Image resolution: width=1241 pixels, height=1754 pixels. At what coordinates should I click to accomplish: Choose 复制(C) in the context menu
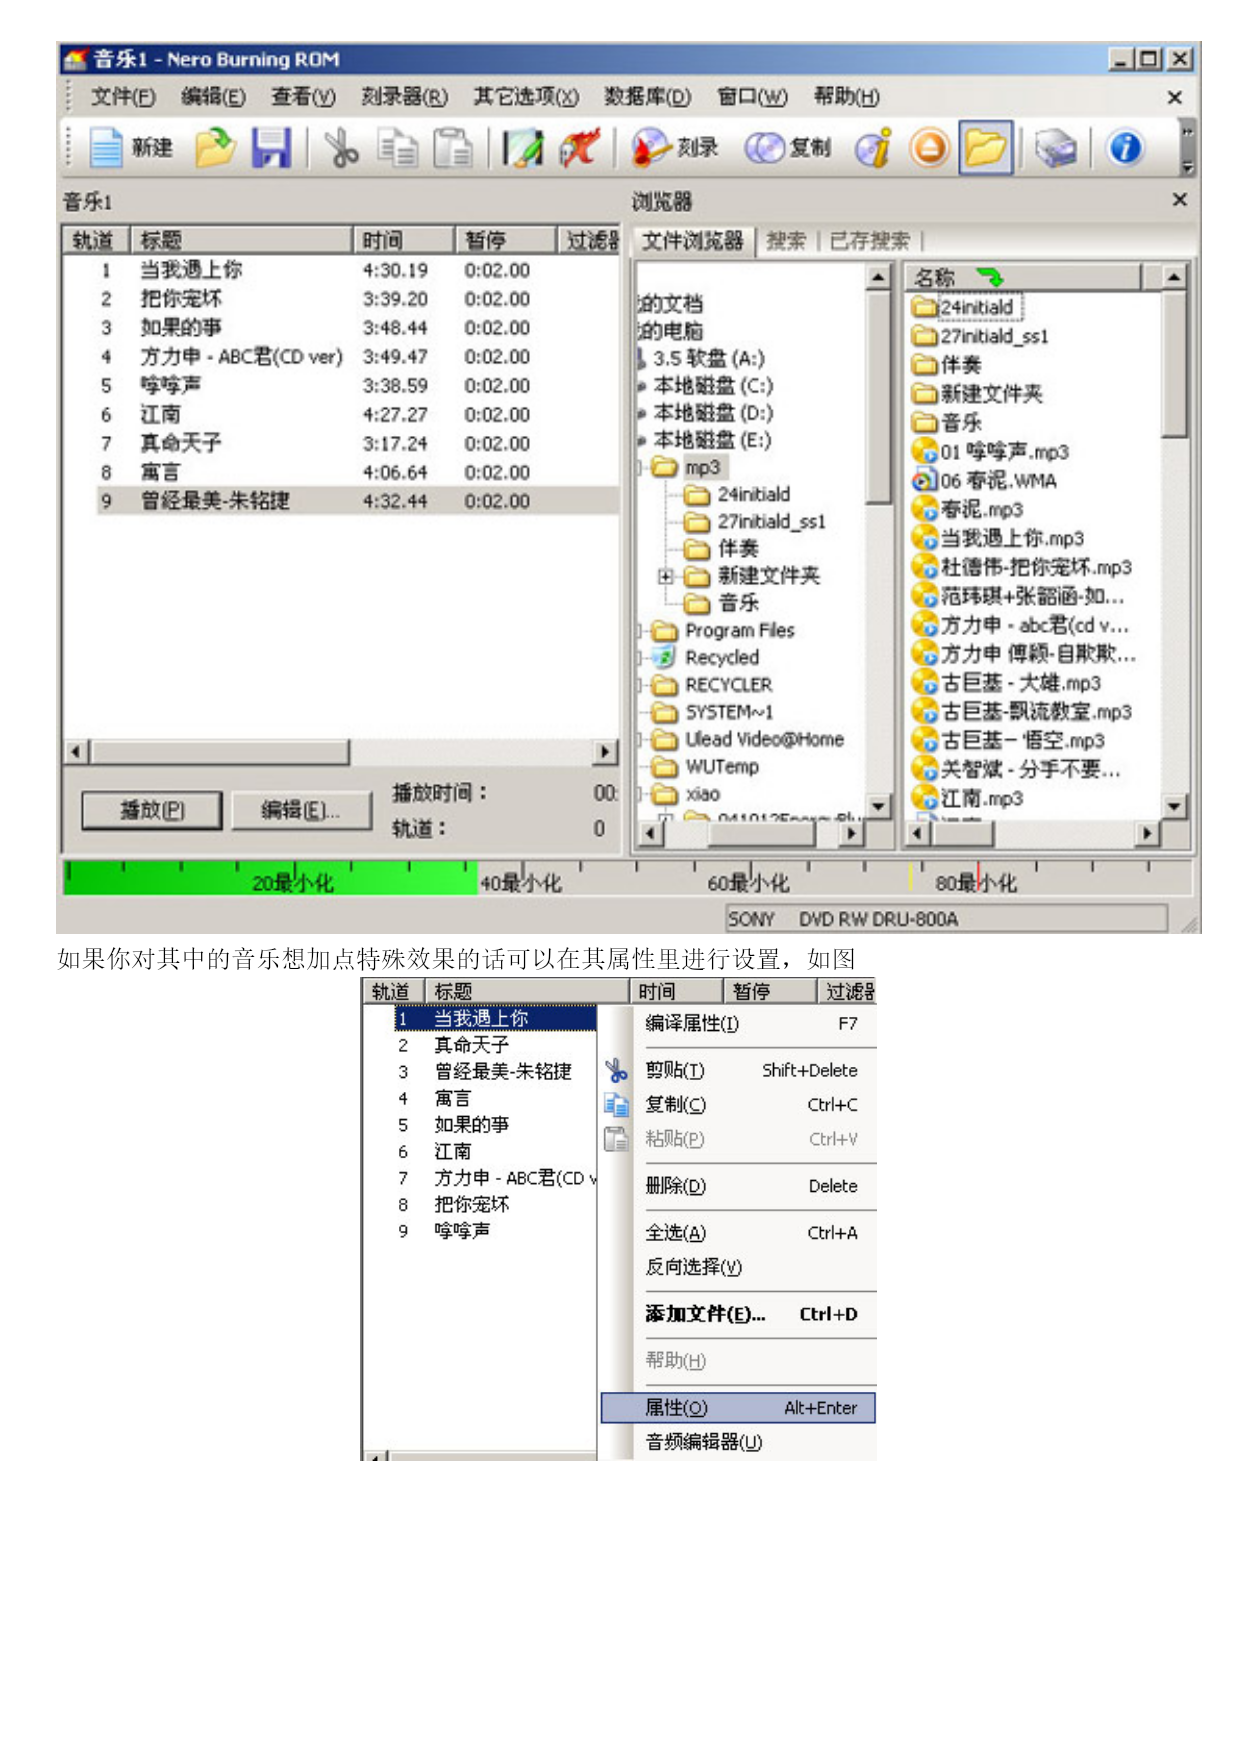738,1105
